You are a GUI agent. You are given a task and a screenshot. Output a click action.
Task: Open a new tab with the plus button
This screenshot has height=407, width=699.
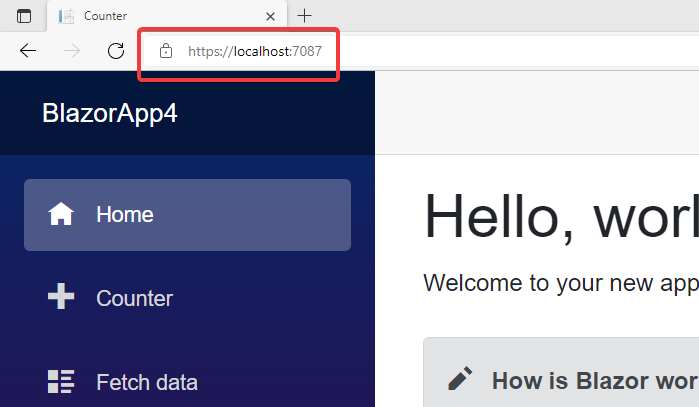[x=304, y=16]
